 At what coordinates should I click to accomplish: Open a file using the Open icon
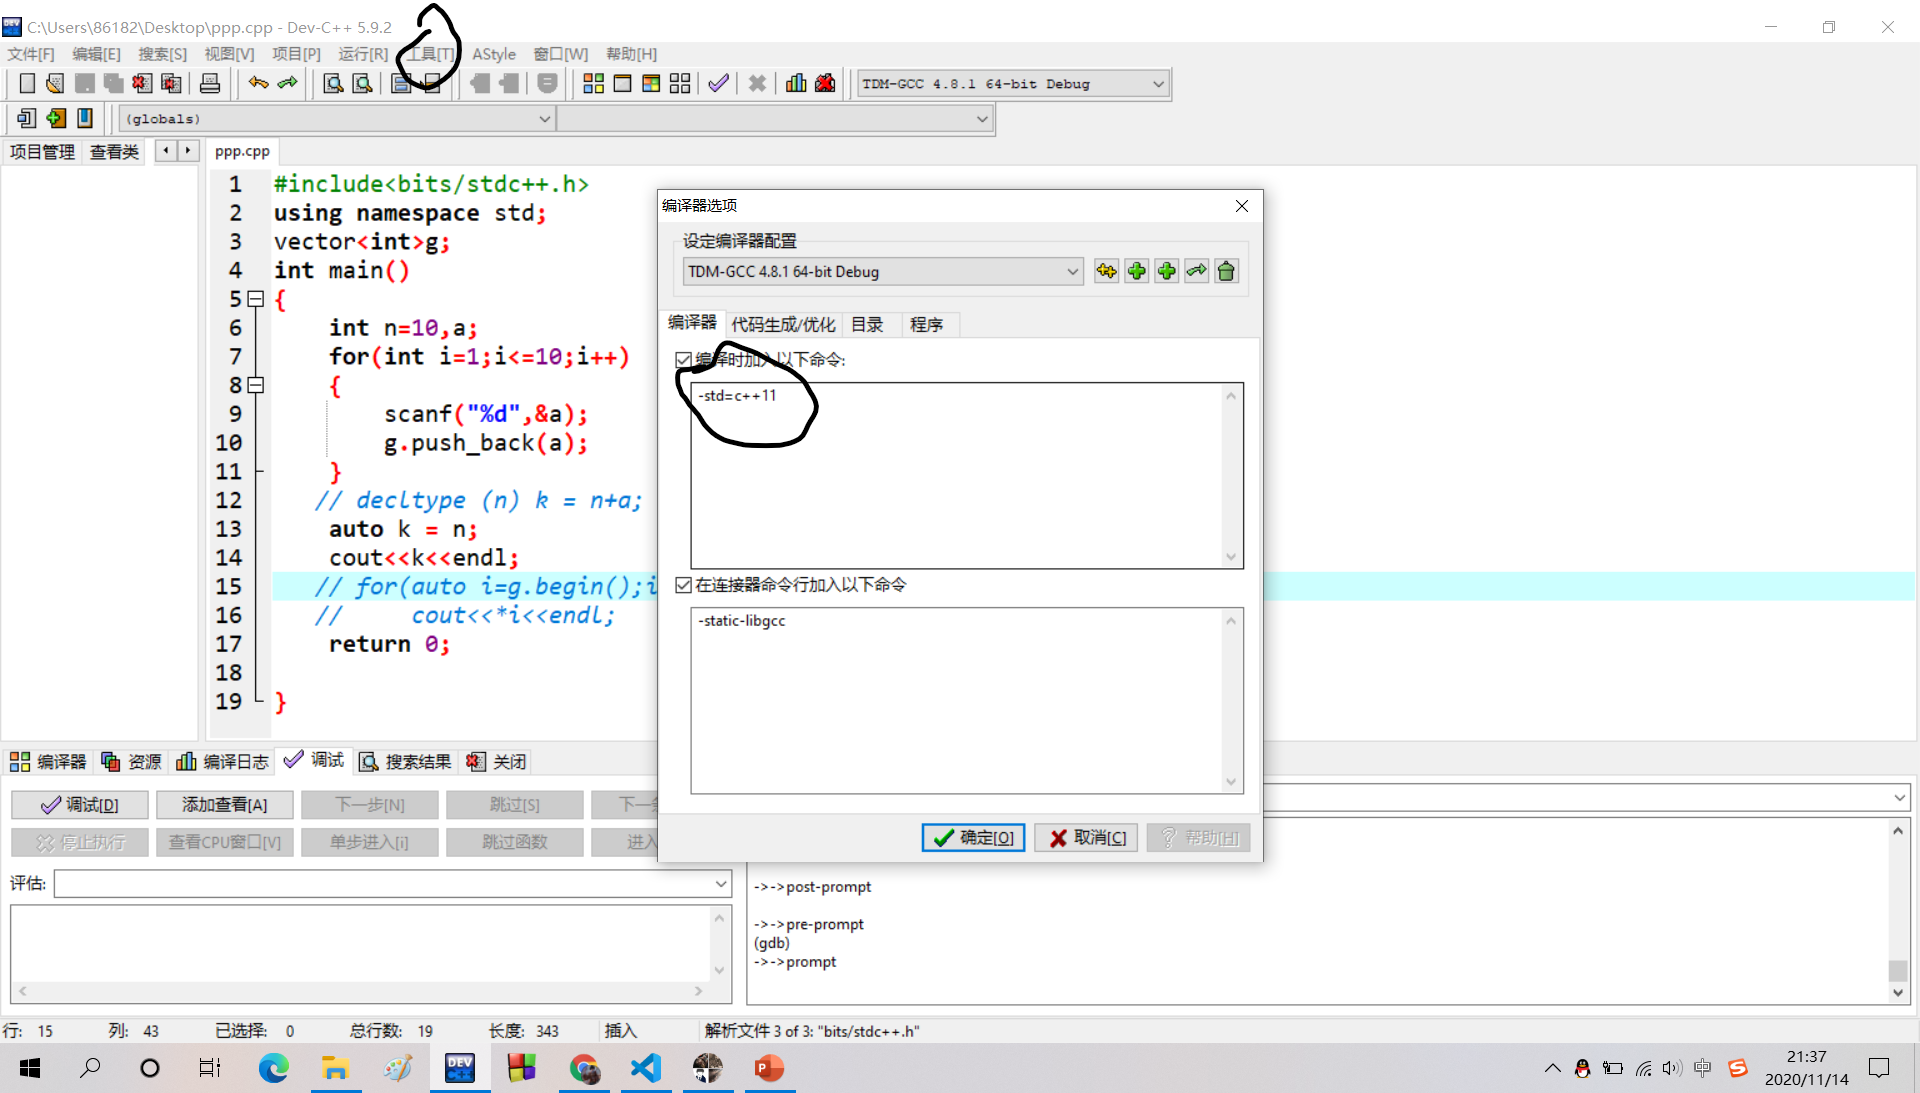(x=54, y=83)
